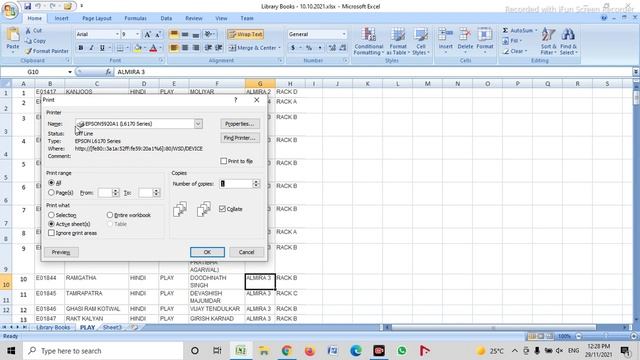
Task: Click the Print dialog help question mark
Action: click(x=236, y=100)
